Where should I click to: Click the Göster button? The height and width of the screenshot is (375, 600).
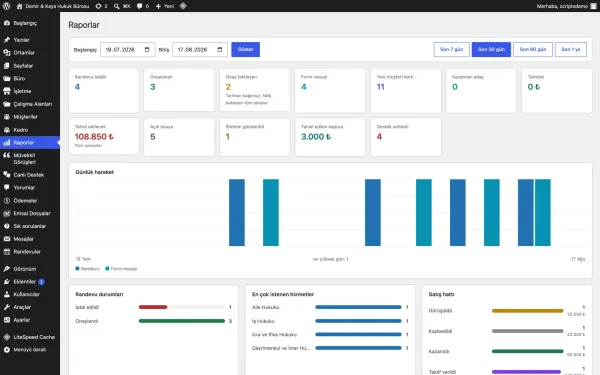click(x=246, y=49)
